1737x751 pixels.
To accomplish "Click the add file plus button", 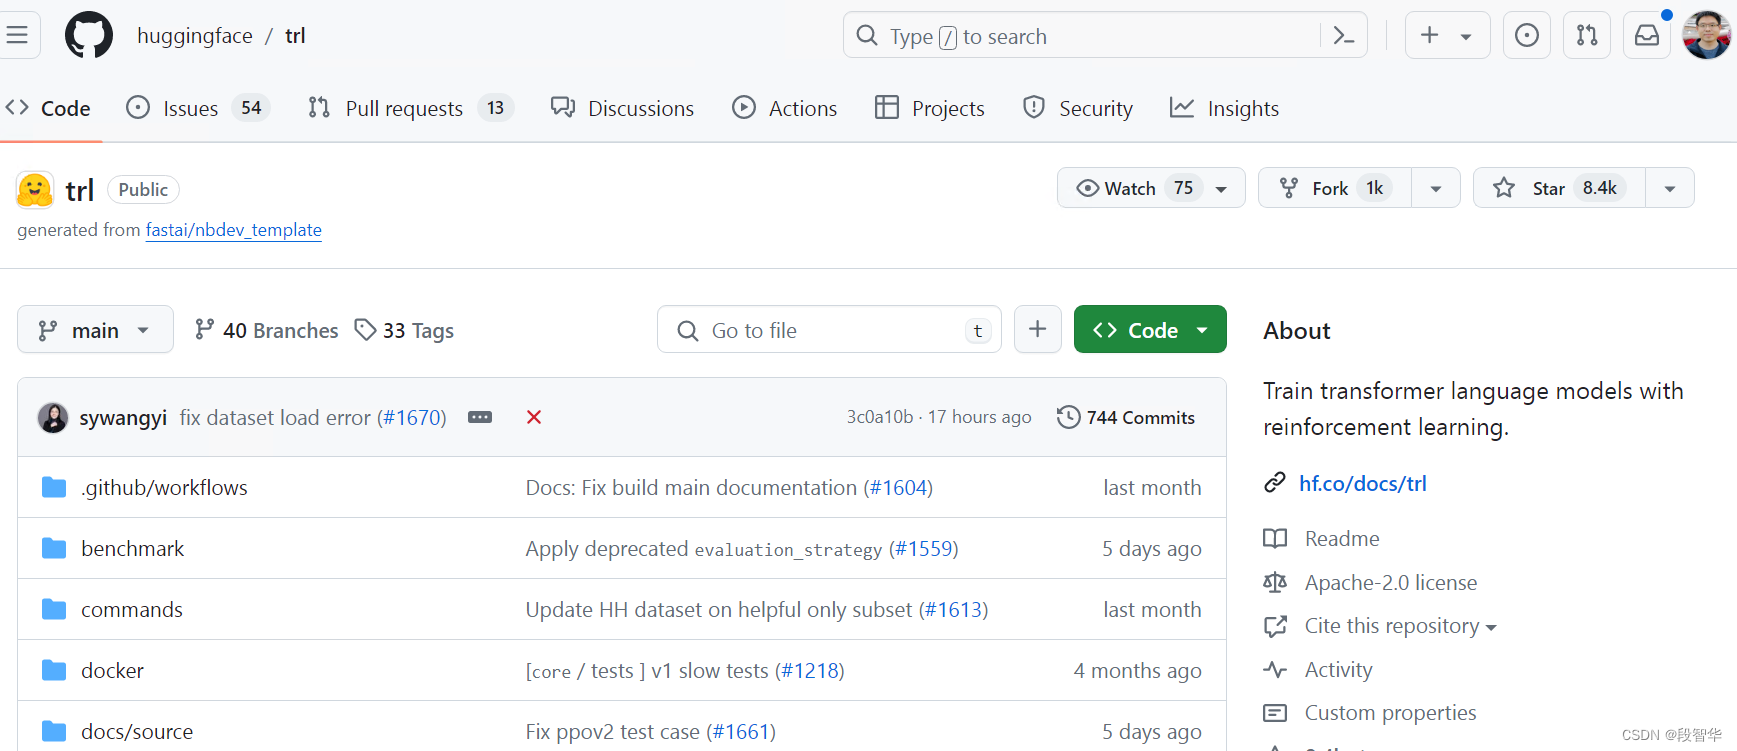I will click(x=1038, y=330).
